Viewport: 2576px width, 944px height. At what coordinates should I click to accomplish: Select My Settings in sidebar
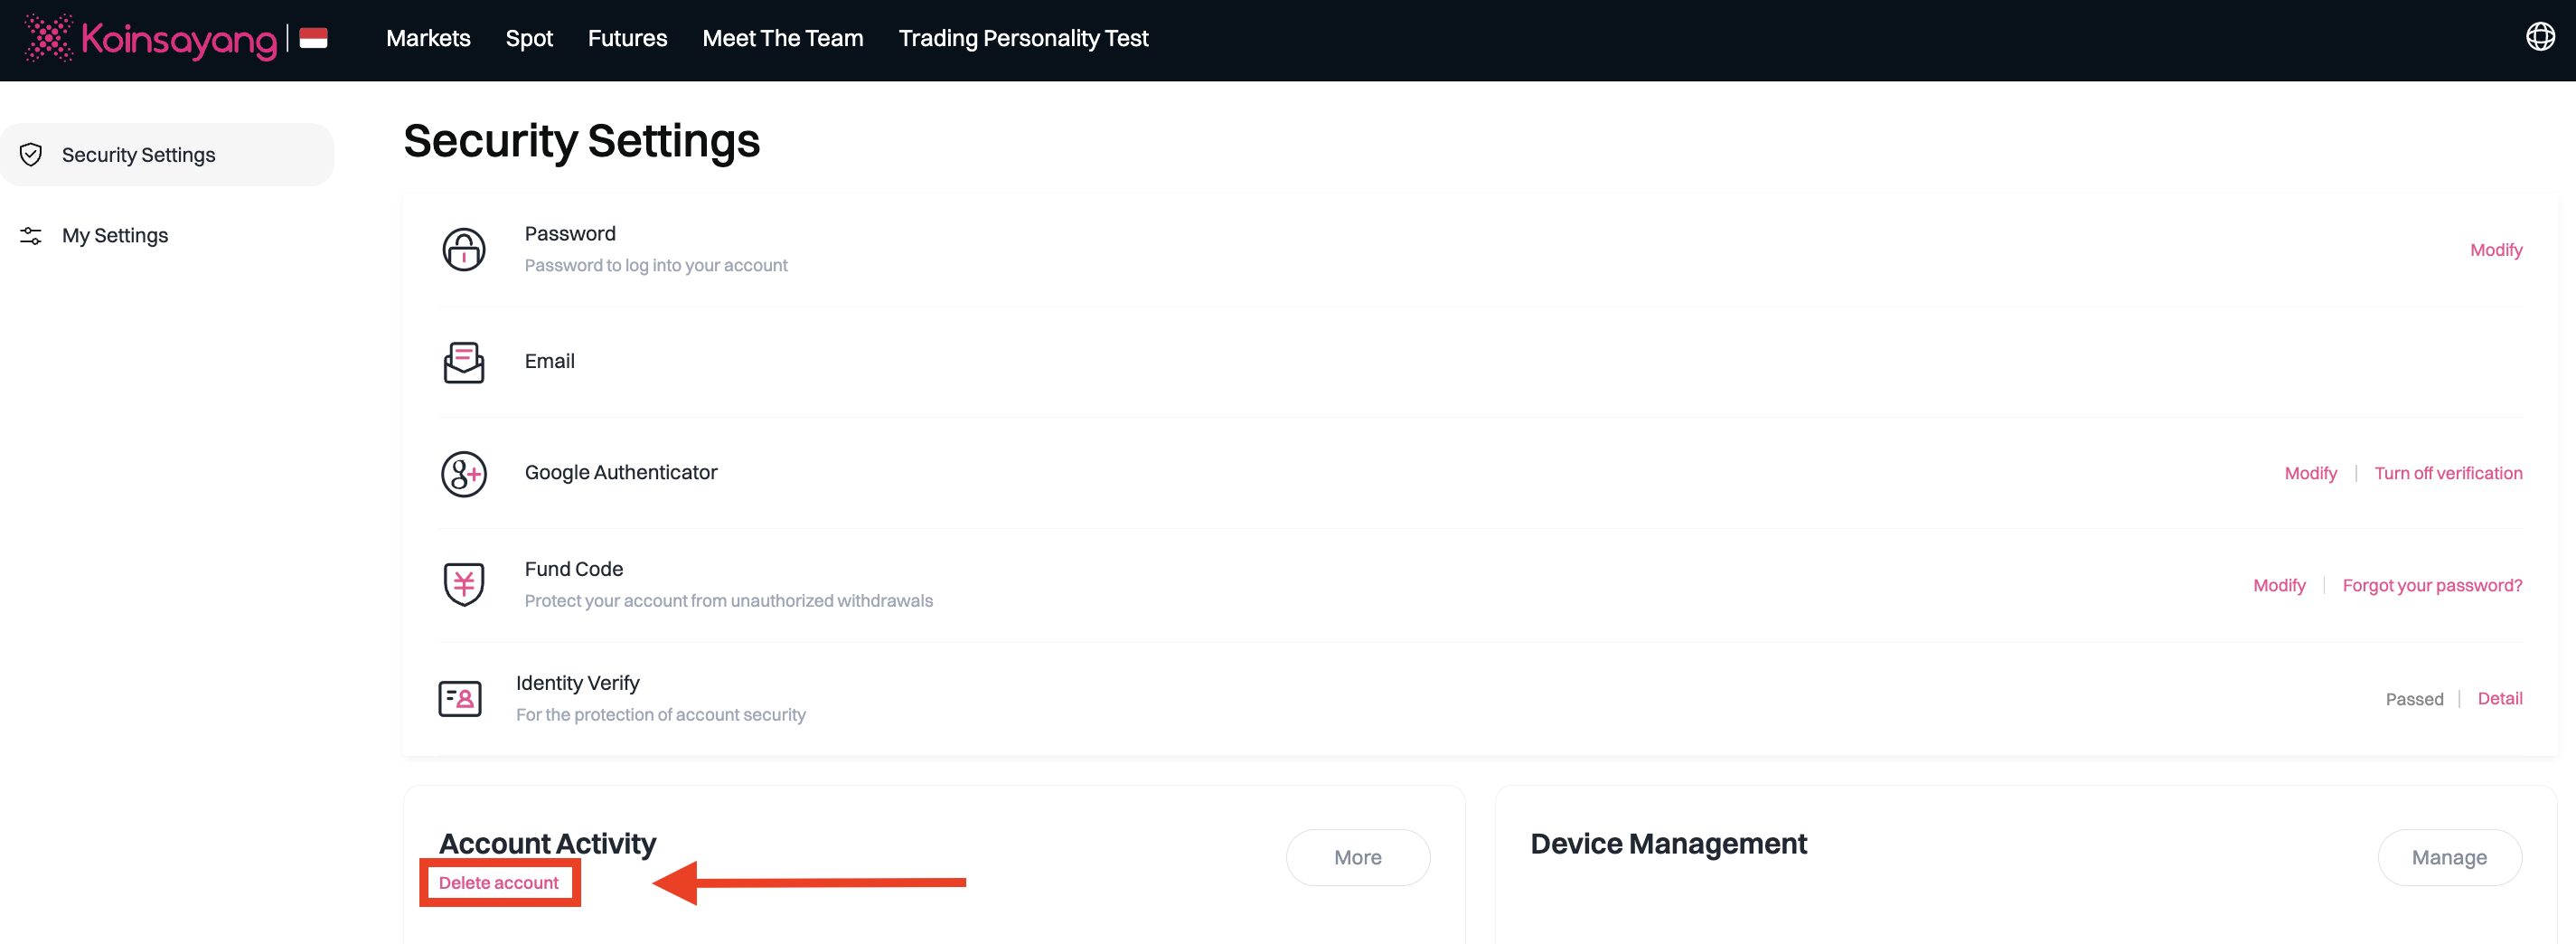pos(115,236)
